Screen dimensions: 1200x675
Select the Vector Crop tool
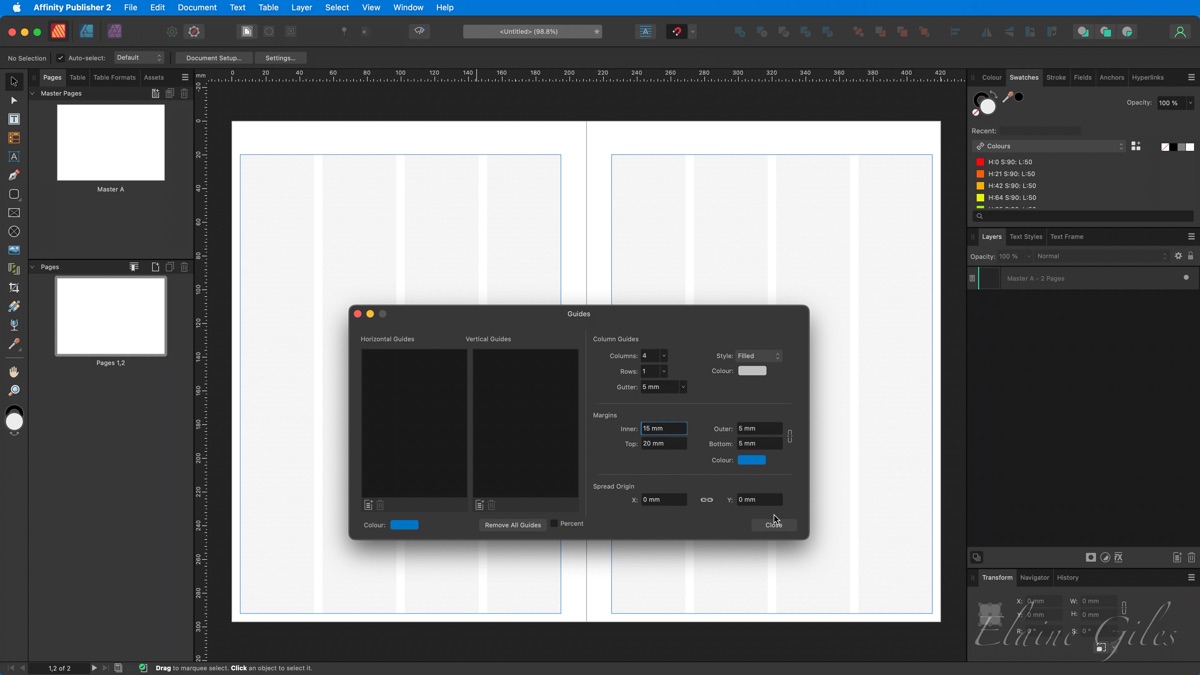point(14,288)
